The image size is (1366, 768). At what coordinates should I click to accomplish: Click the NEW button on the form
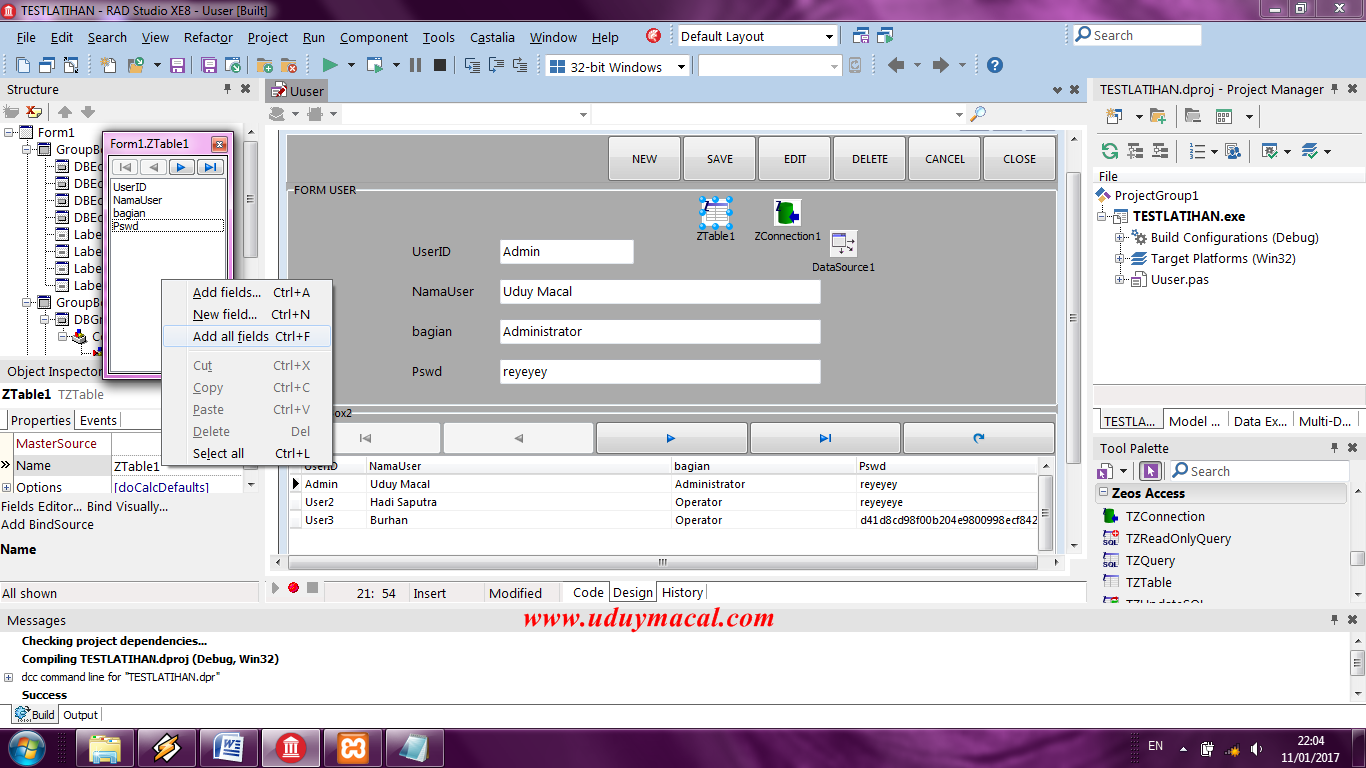pos(645,158)
